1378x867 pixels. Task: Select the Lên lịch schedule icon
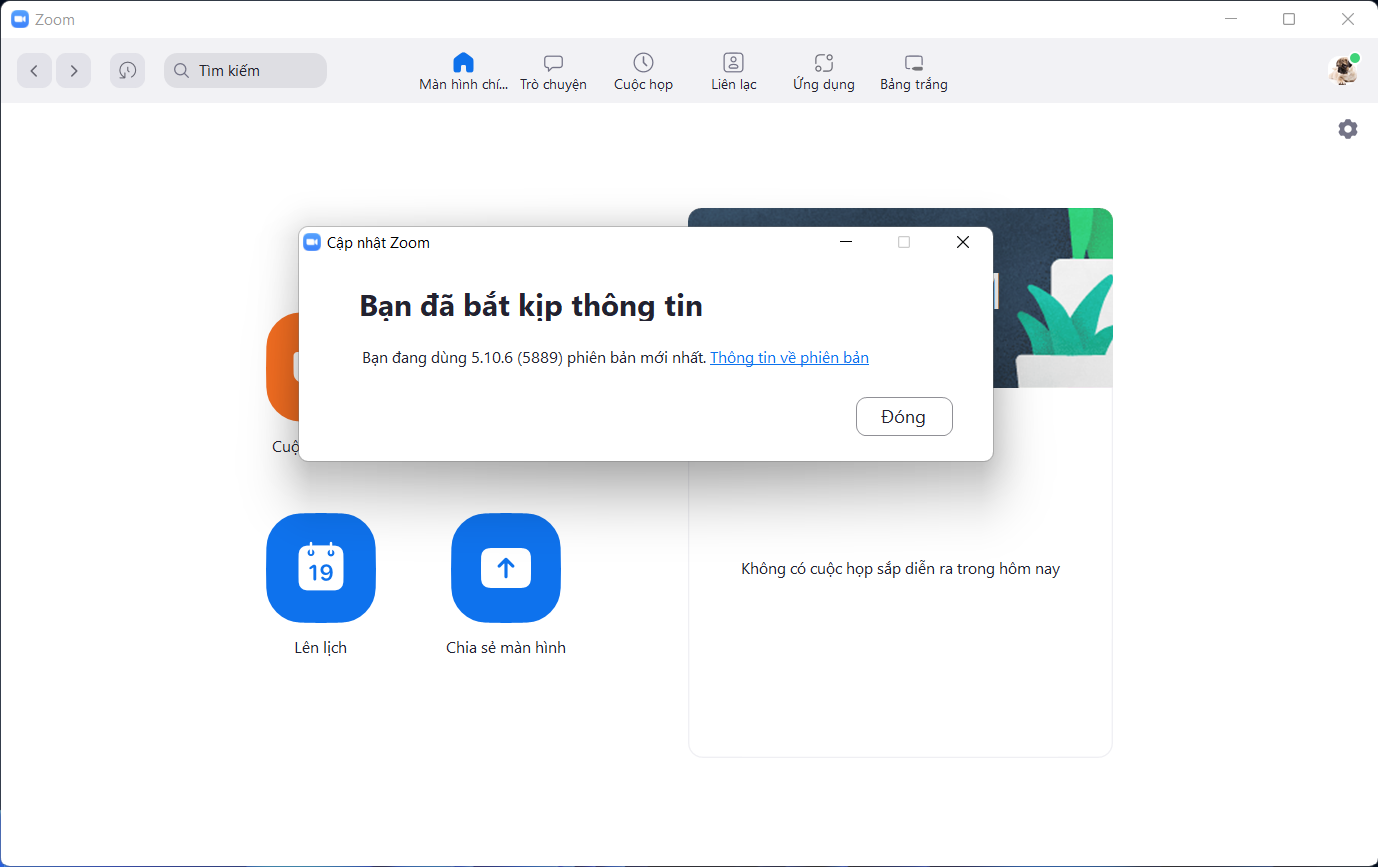pyautogui.click(x=320, y=568)
